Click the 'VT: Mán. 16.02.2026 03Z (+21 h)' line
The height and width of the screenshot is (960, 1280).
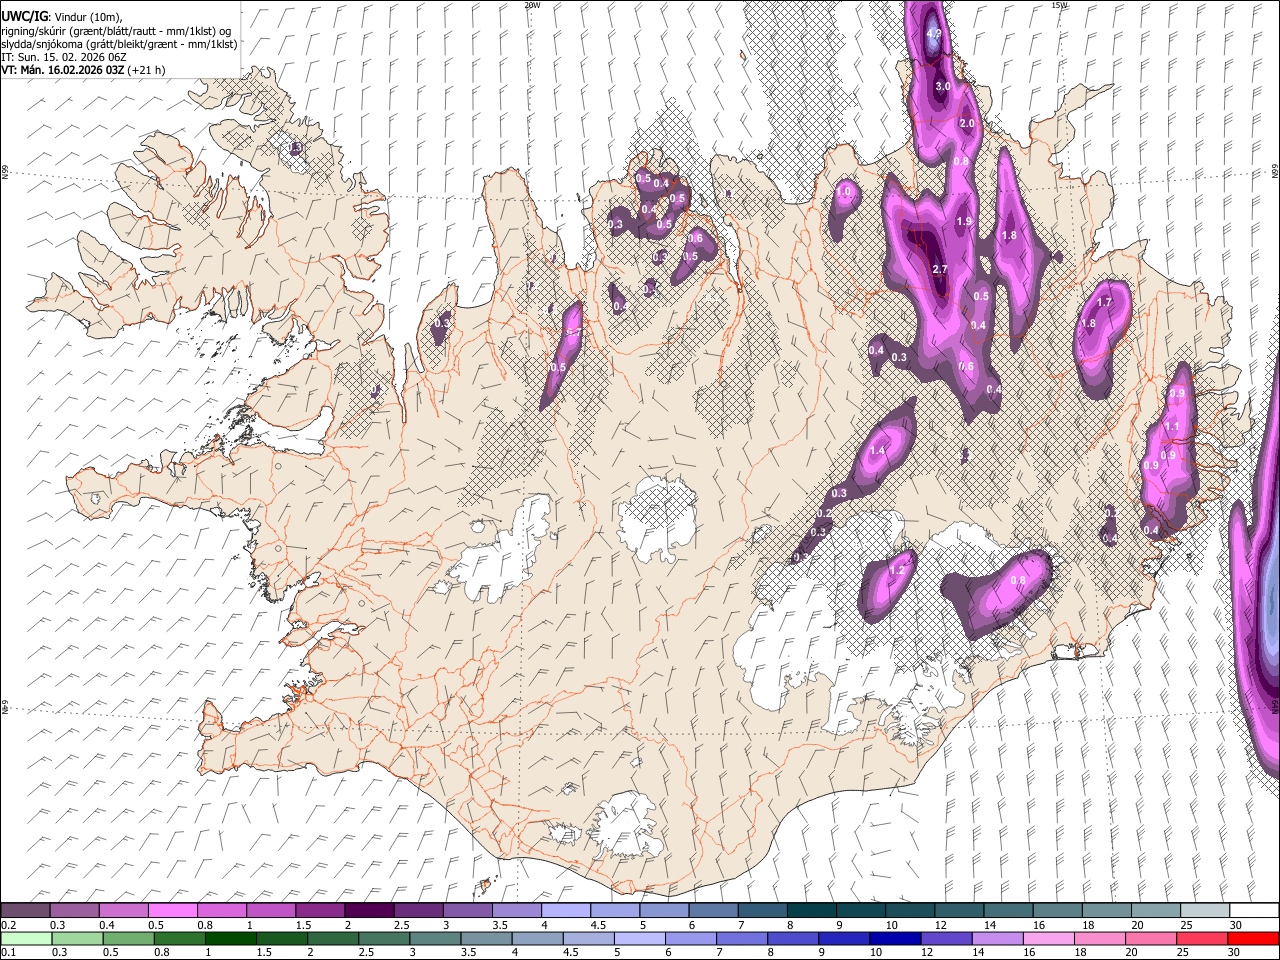(83, 70)
